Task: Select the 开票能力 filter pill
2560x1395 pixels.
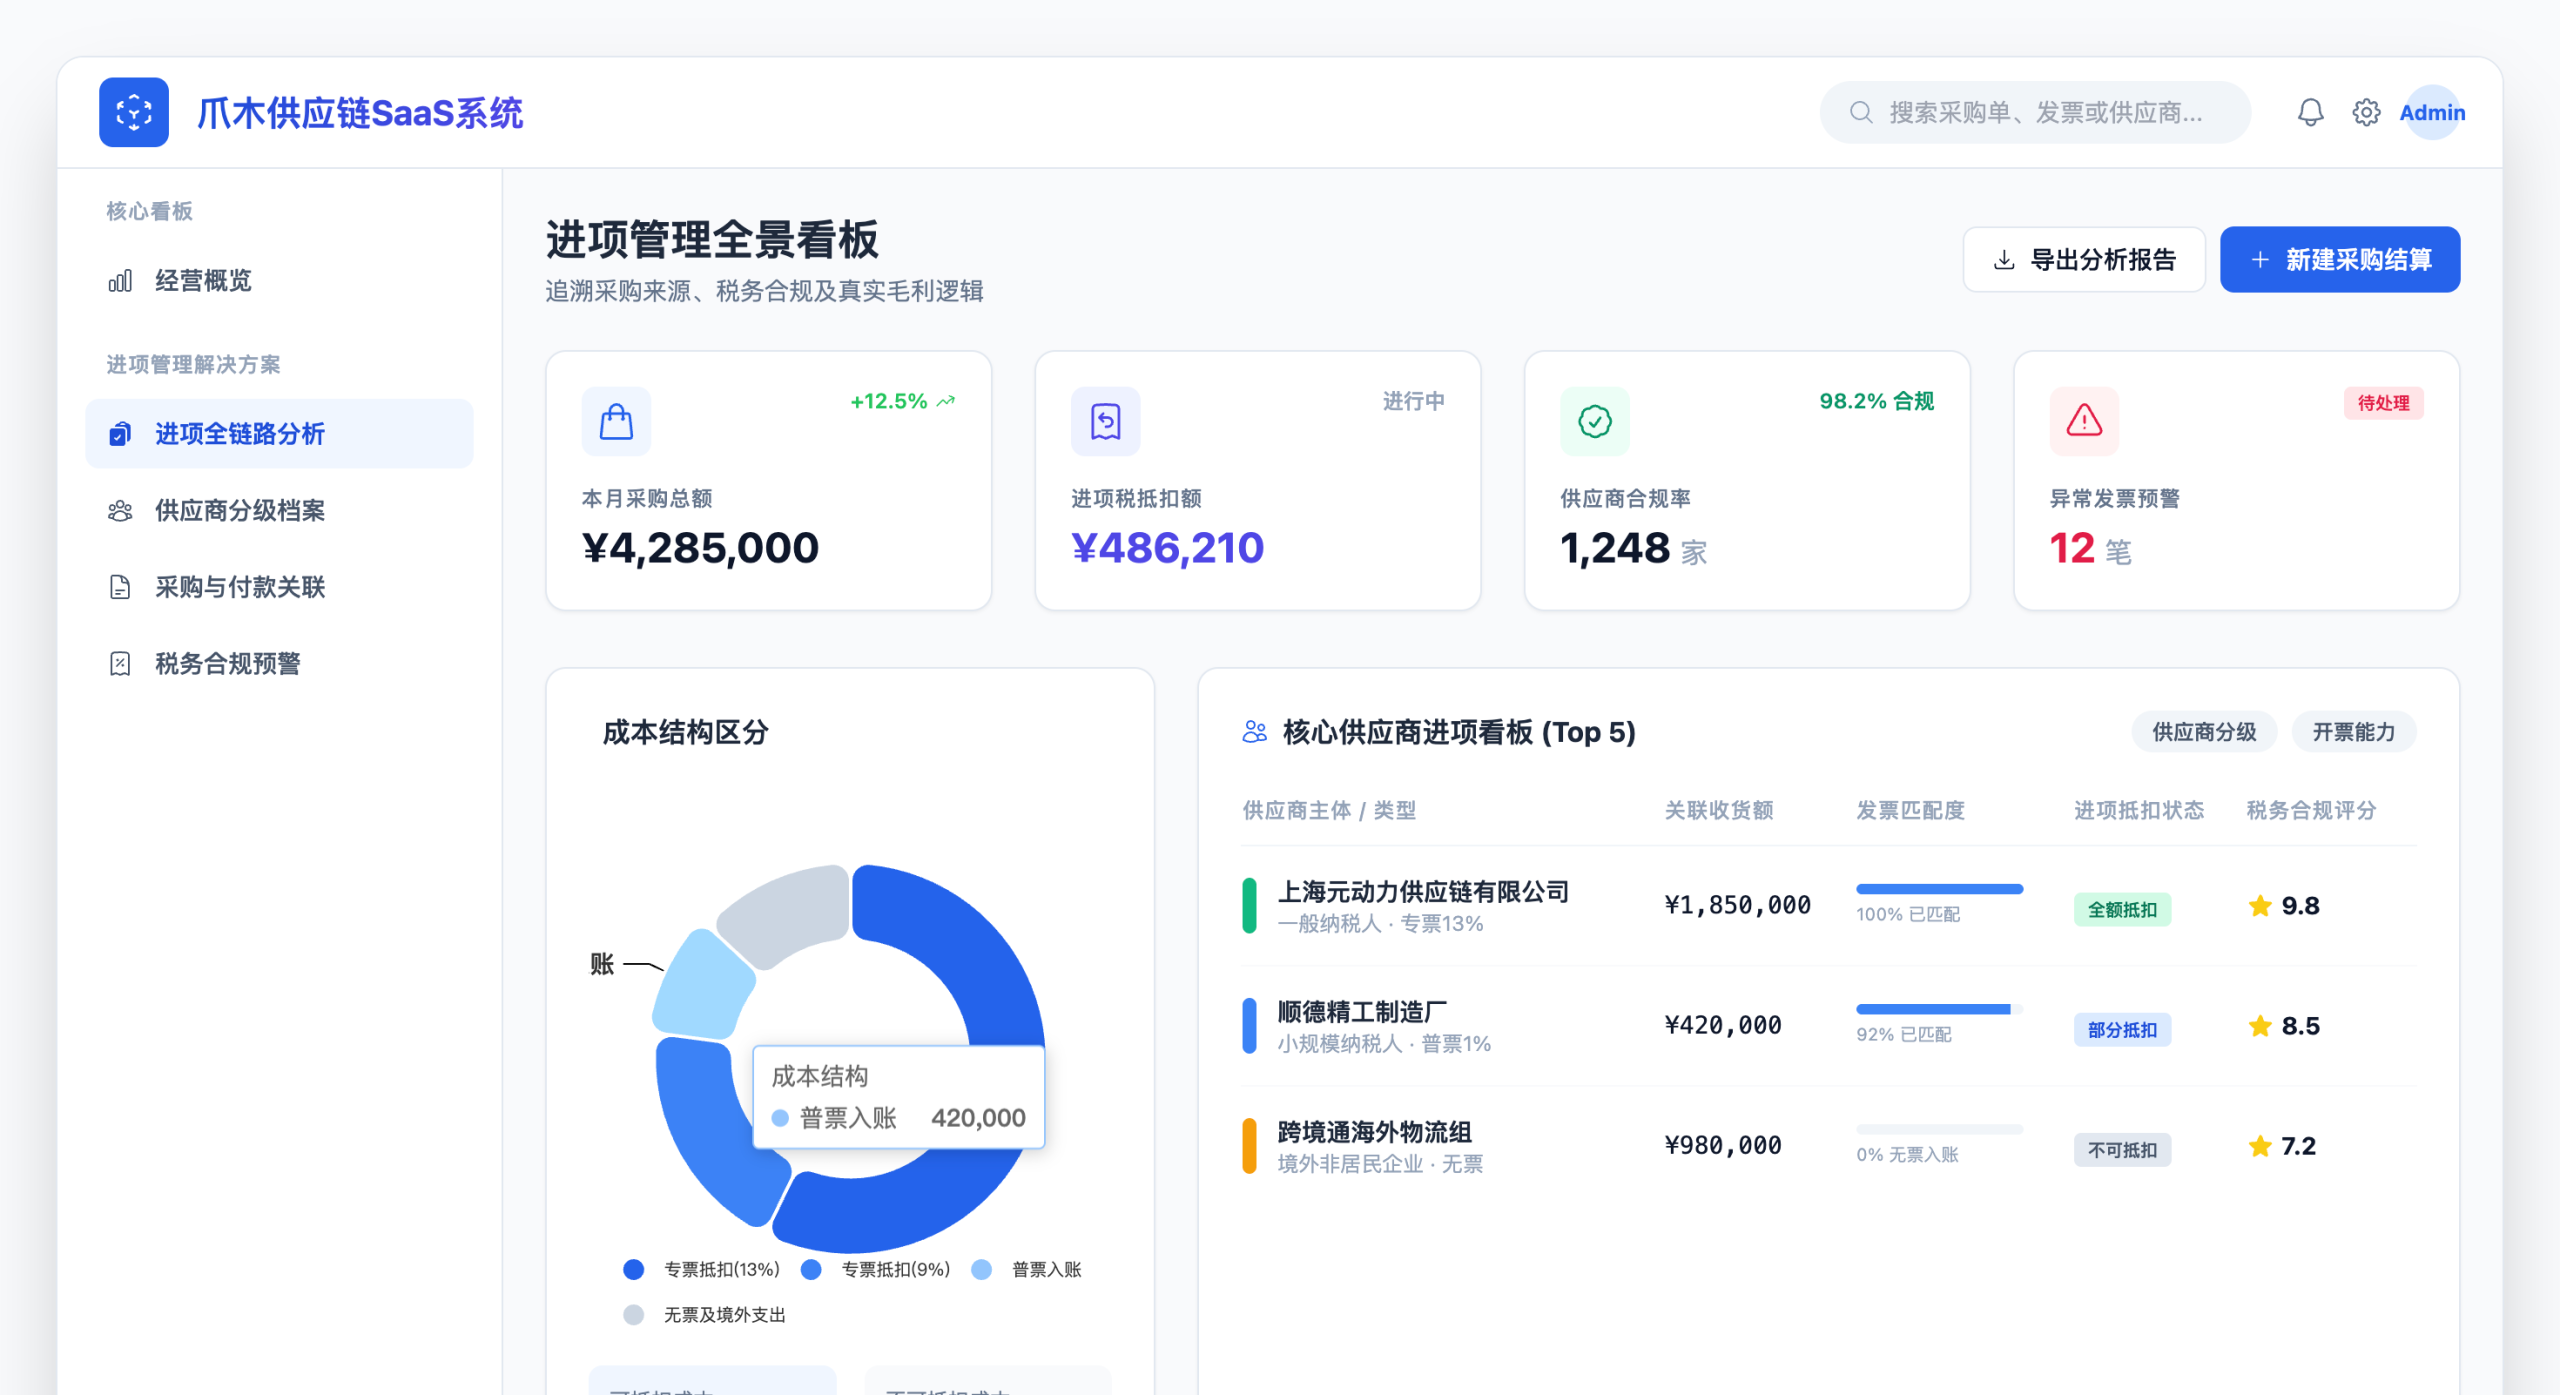Action: click(x=2353, y=732)
